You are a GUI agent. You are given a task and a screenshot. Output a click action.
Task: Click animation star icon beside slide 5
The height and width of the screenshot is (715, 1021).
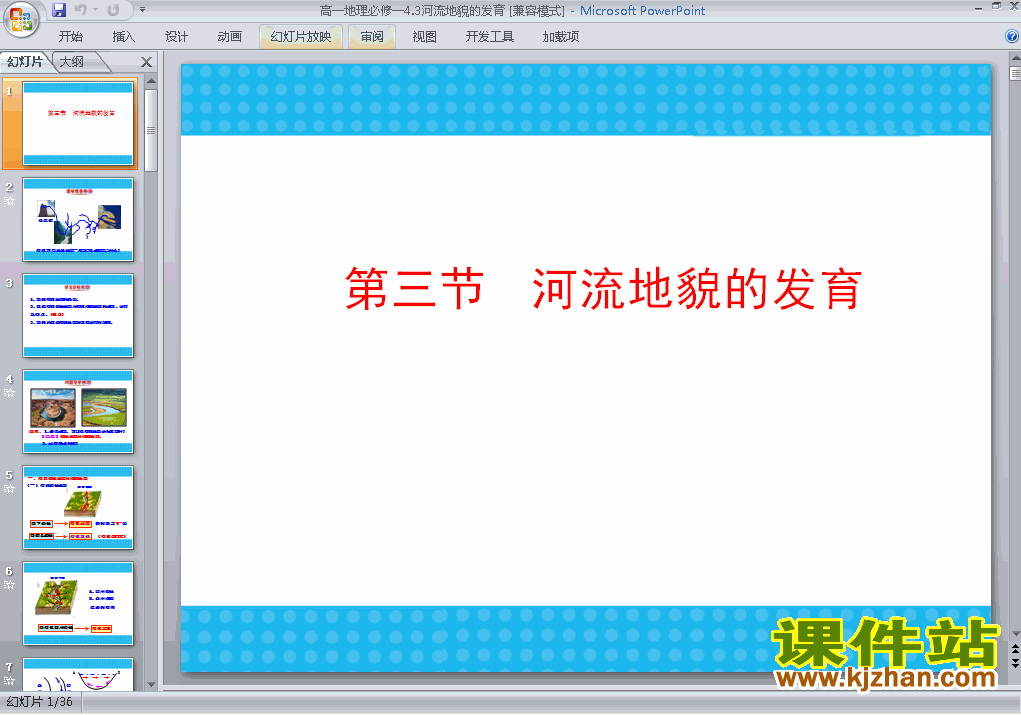point(9,489)
